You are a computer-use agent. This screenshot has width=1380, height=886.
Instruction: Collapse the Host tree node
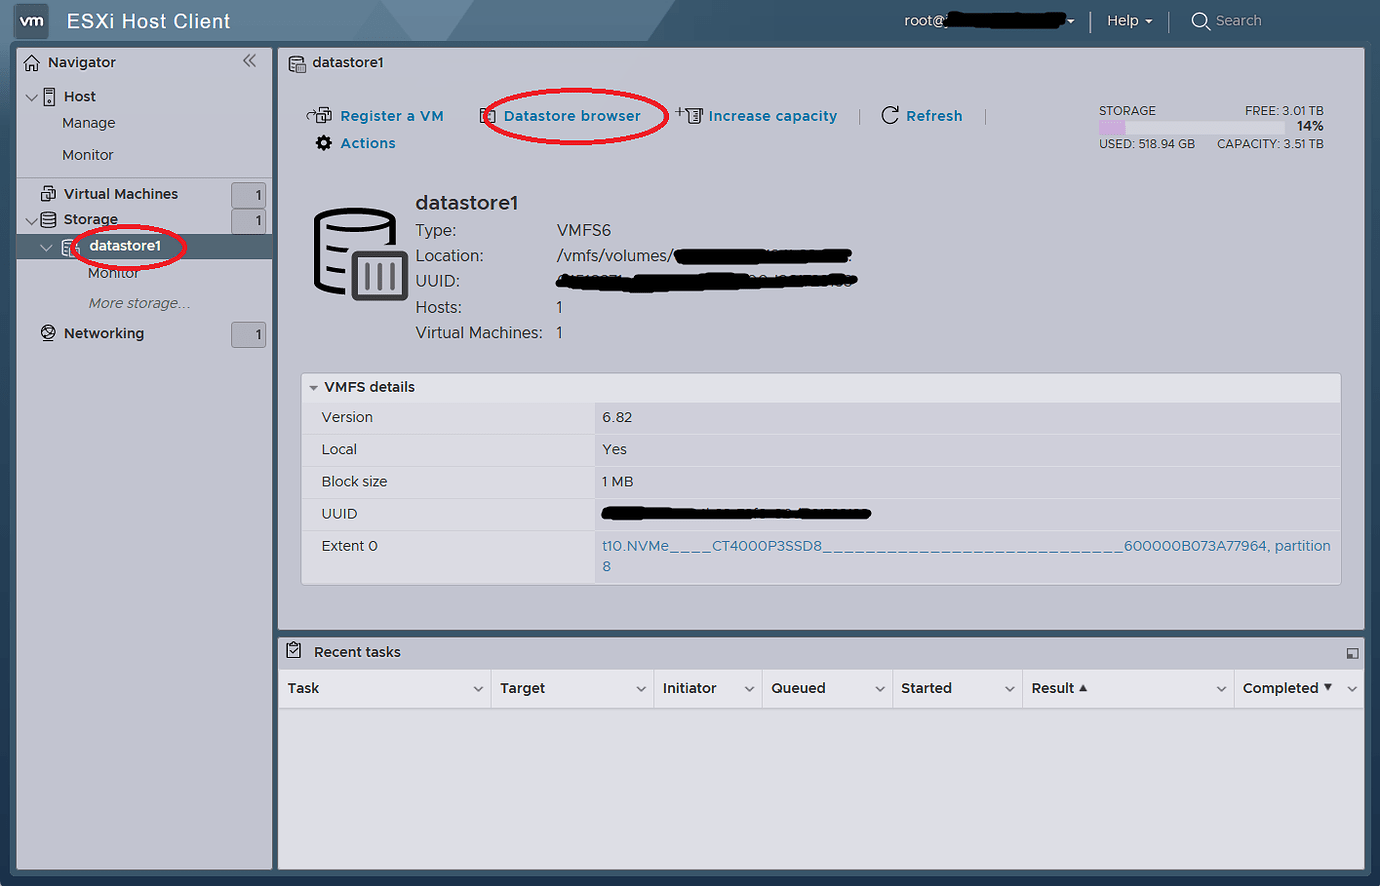(x=32, y=97)
